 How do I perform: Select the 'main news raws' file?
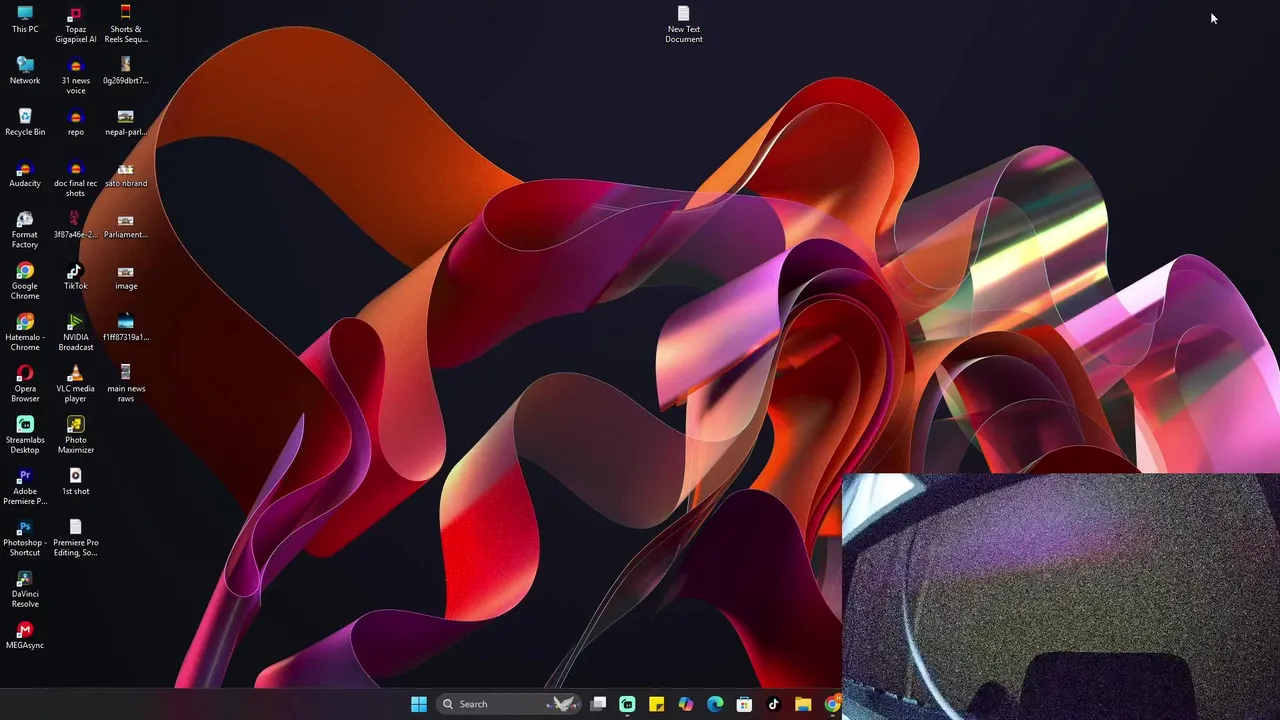coord(125,384)
